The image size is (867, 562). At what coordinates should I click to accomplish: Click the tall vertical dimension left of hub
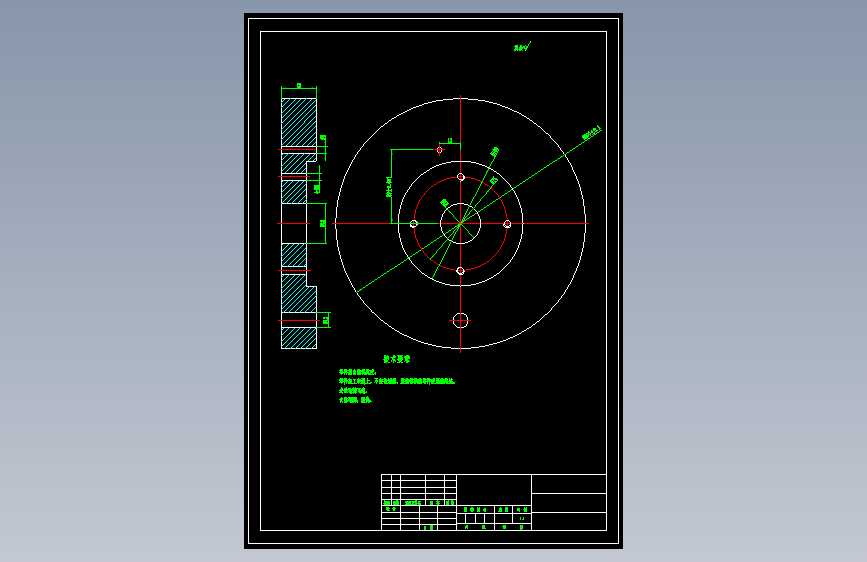[389, 186]
